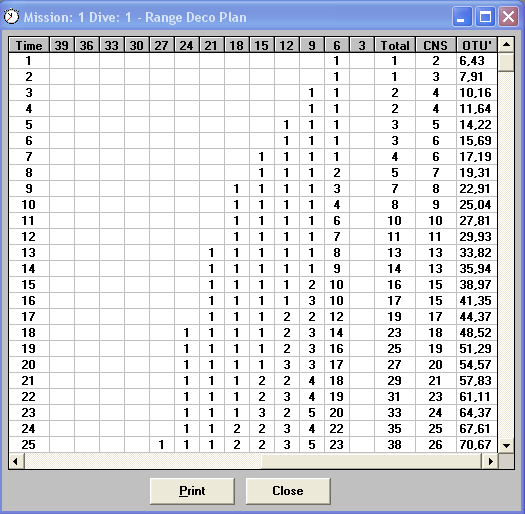Click the horizontal scrollbar thumb
Screen dimensions: 525x514
(x=143, y=461)
